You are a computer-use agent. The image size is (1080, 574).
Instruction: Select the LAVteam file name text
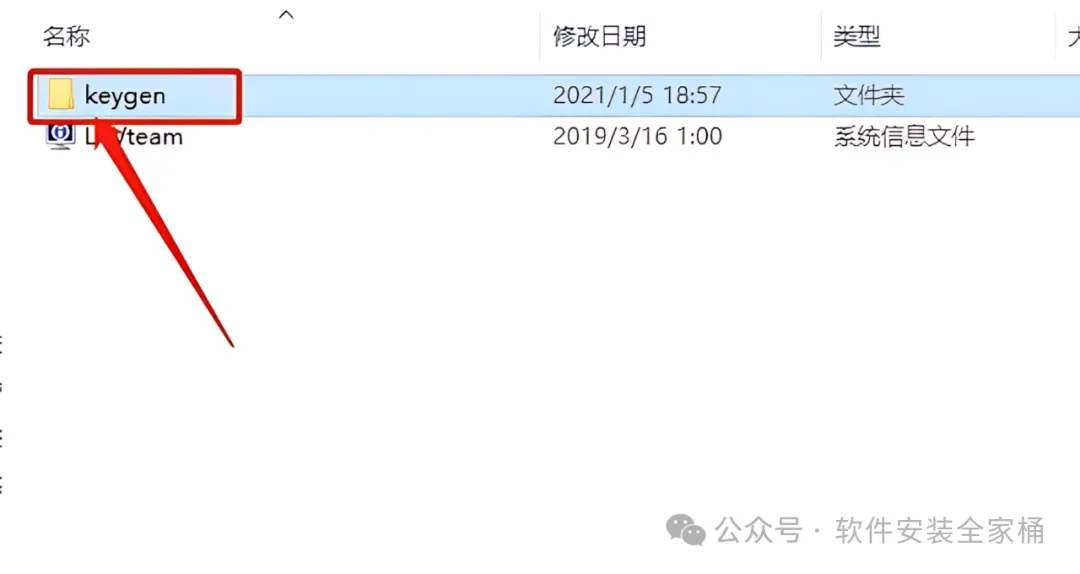[x=134, y=136]
